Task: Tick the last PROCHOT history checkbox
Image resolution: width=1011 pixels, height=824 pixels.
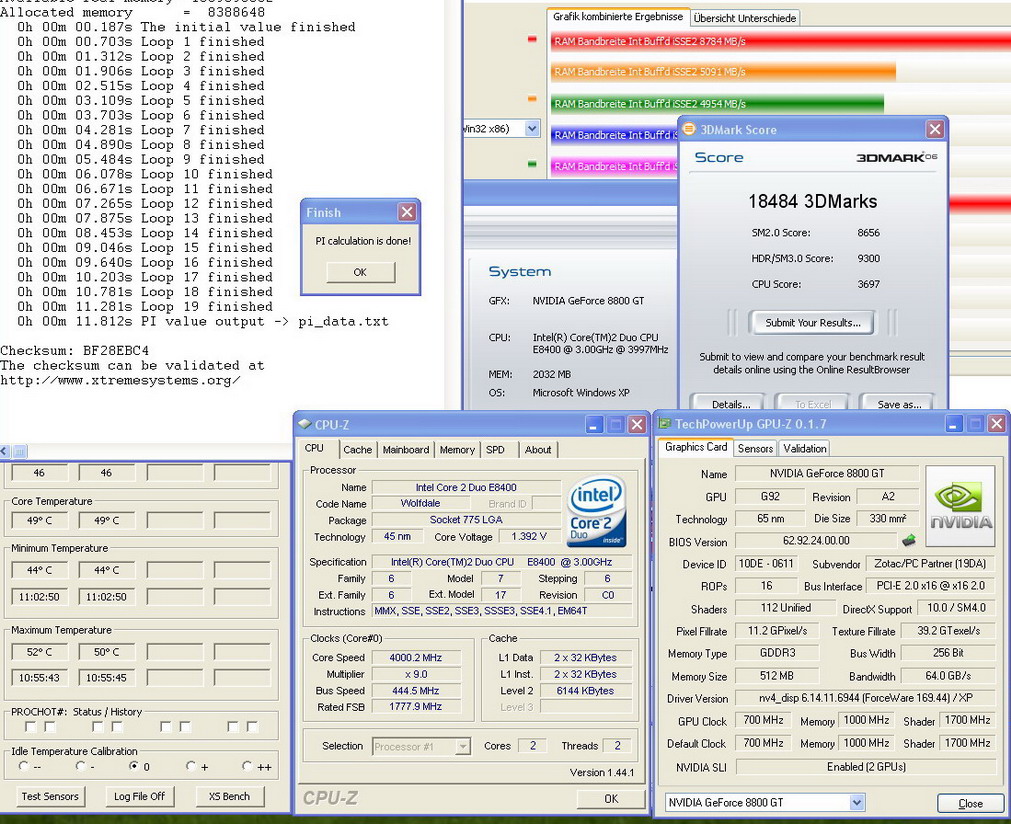Action: (252, 727)
